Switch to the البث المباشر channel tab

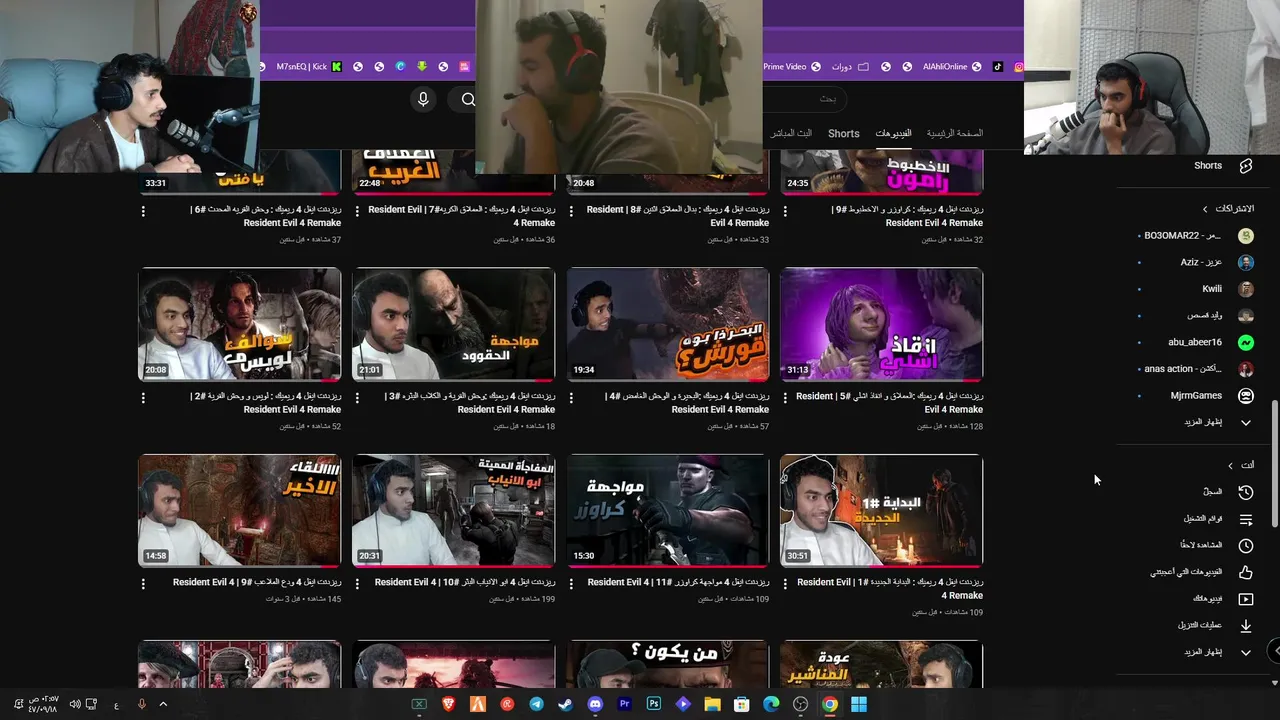[x=791, y=133]
